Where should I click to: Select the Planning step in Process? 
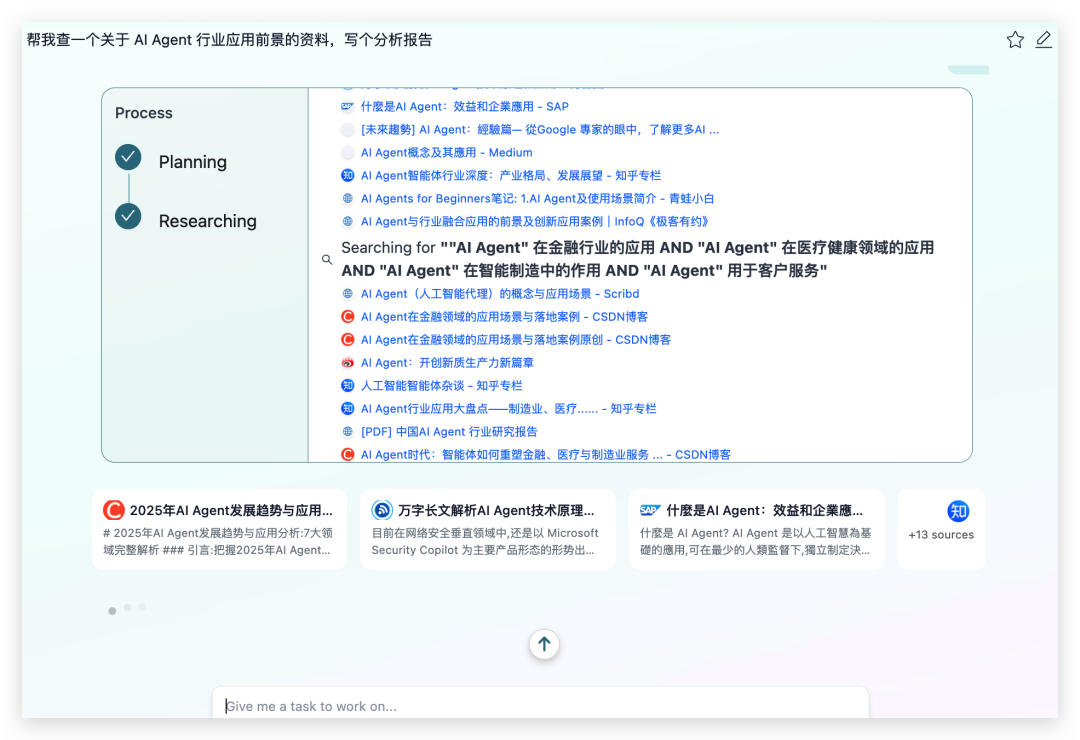coord(192,162)
